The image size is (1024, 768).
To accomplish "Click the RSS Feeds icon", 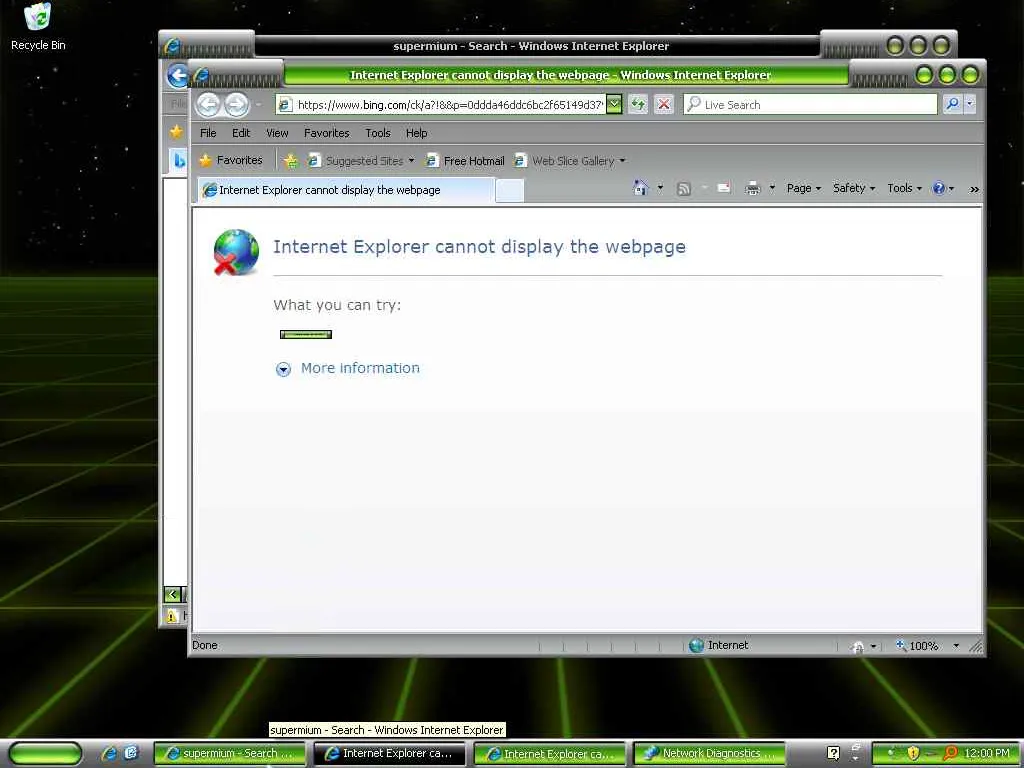I will [x=684, y=189].
